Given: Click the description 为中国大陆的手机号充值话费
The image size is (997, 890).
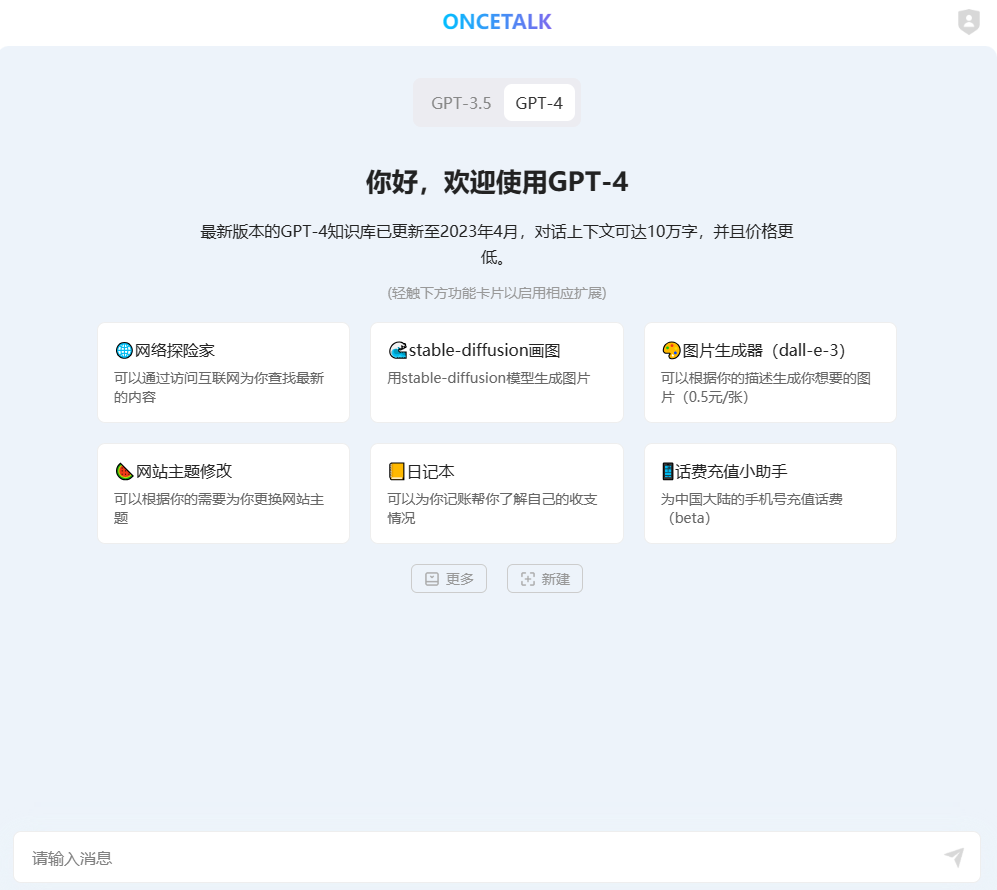Looking at the screenshot, I should pos(752,509).
